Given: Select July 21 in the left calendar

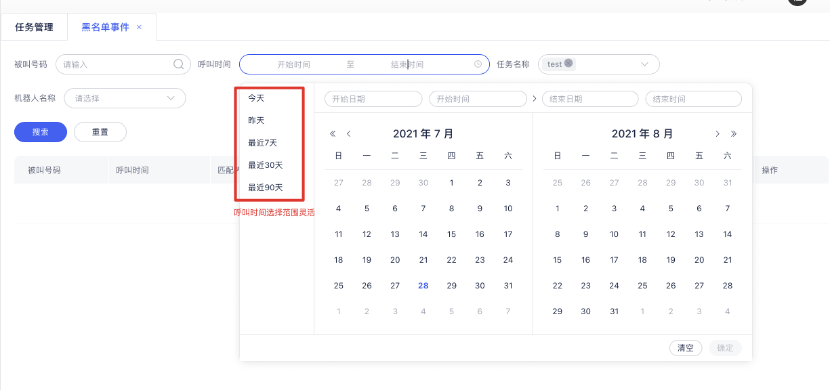Looking at the screenshot, I should 423,260.
